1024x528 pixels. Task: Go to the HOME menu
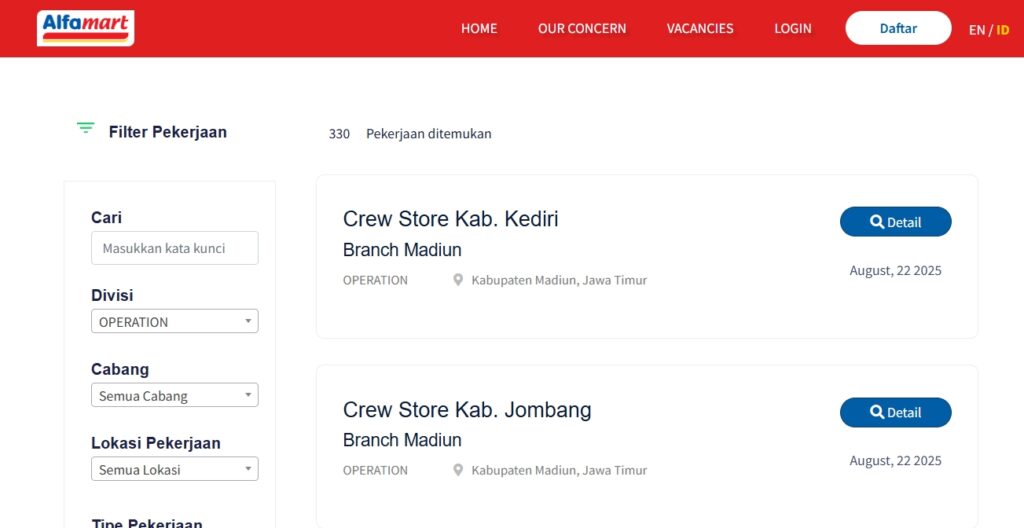479,29
